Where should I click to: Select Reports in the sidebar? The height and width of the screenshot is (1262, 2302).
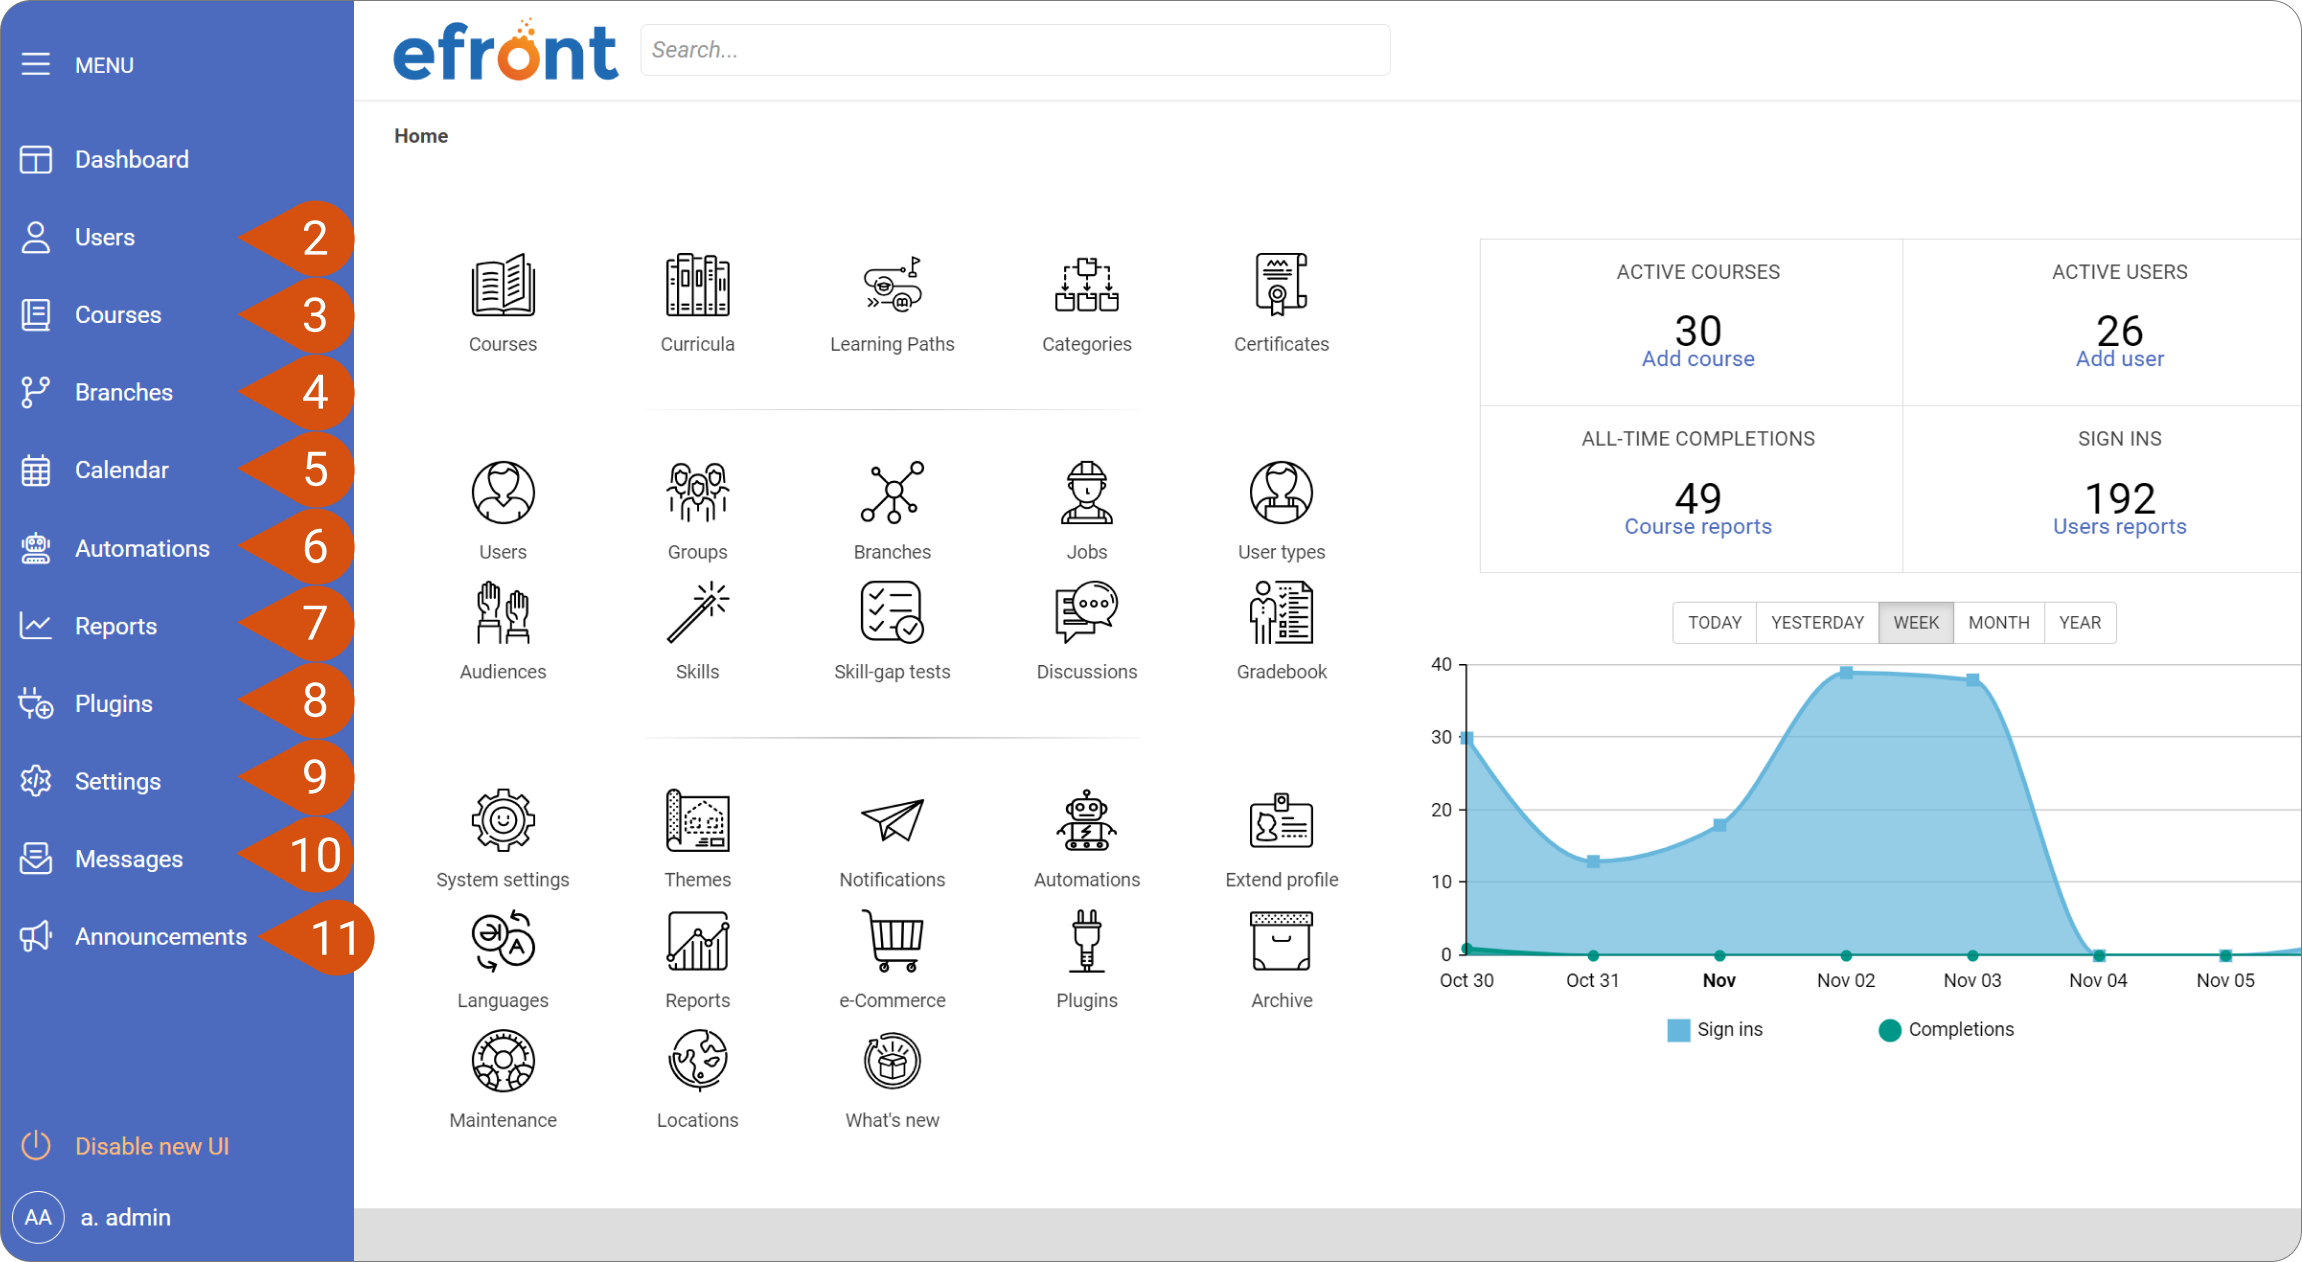pyautogui.click(x=115, y=625)
